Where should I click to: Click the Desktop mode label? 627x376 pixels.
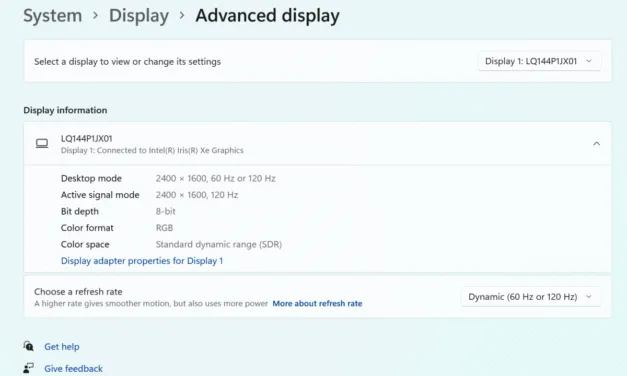pyautogui.click(x=91, y=178)
